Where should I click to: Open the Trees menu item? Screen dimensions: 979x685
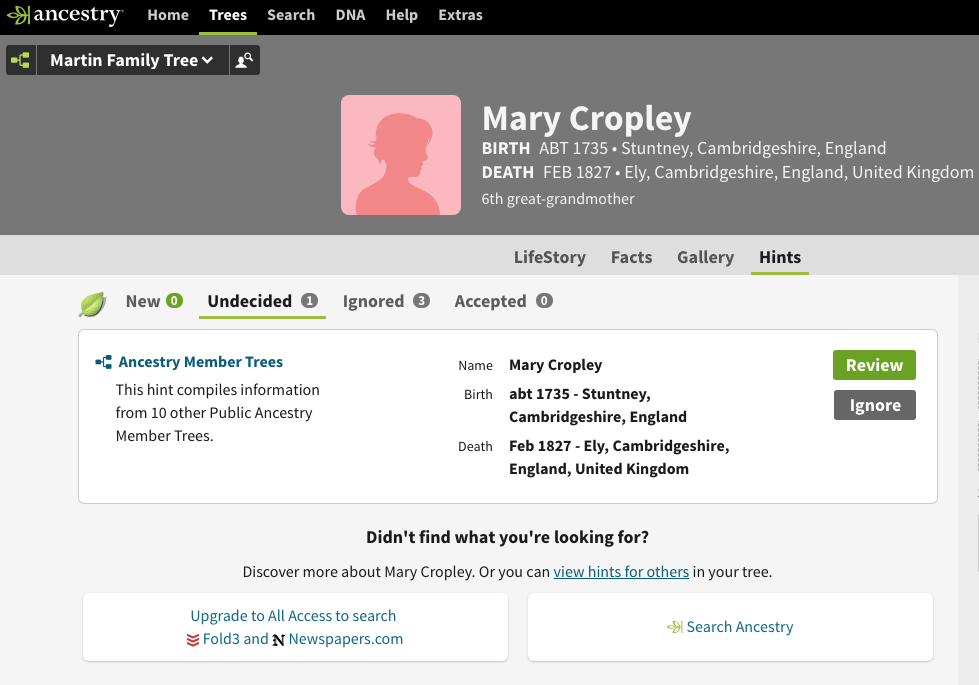pyautogui.click(x=228, y=15)
